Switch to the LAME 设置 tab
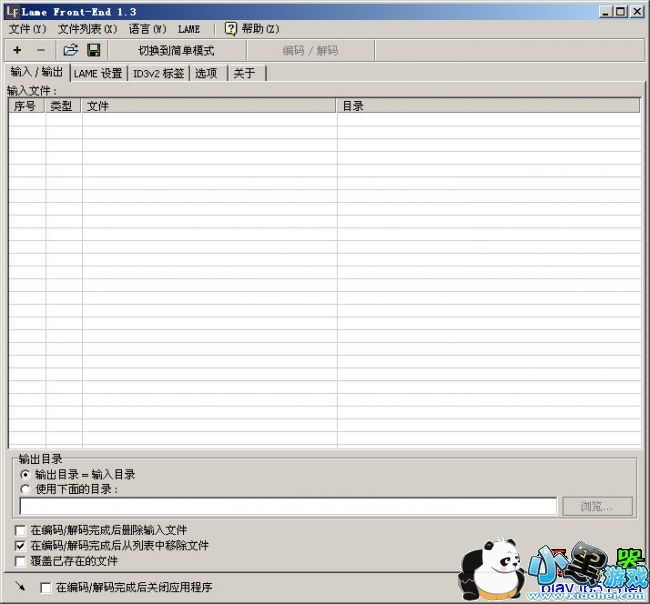650x604 pixels. click(x=98, y=73)
